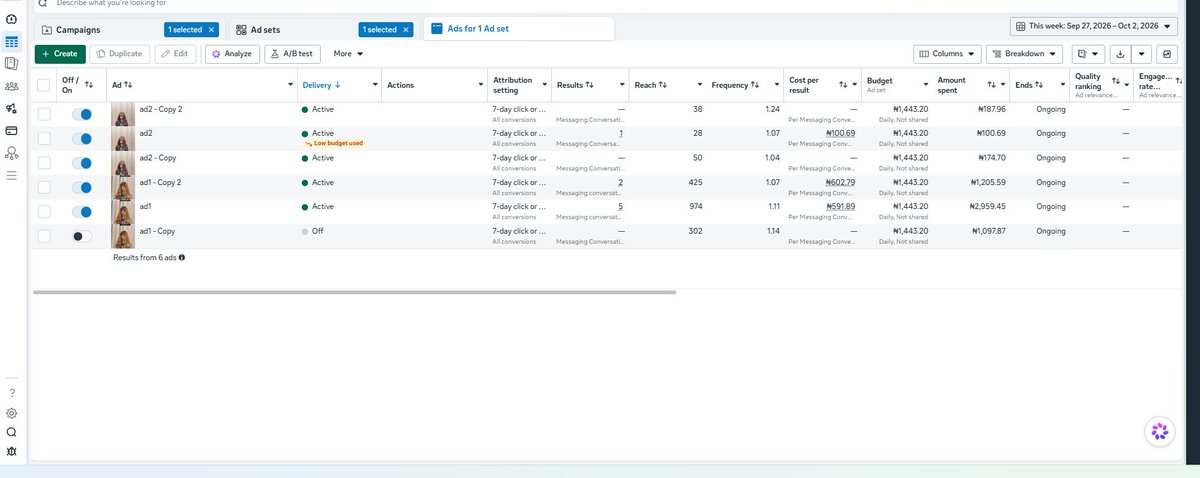Viewport: 1200px width, 478px height.
Task: Open the All tools hamburger icon in sidebar
Action: [x=11, y=175]
